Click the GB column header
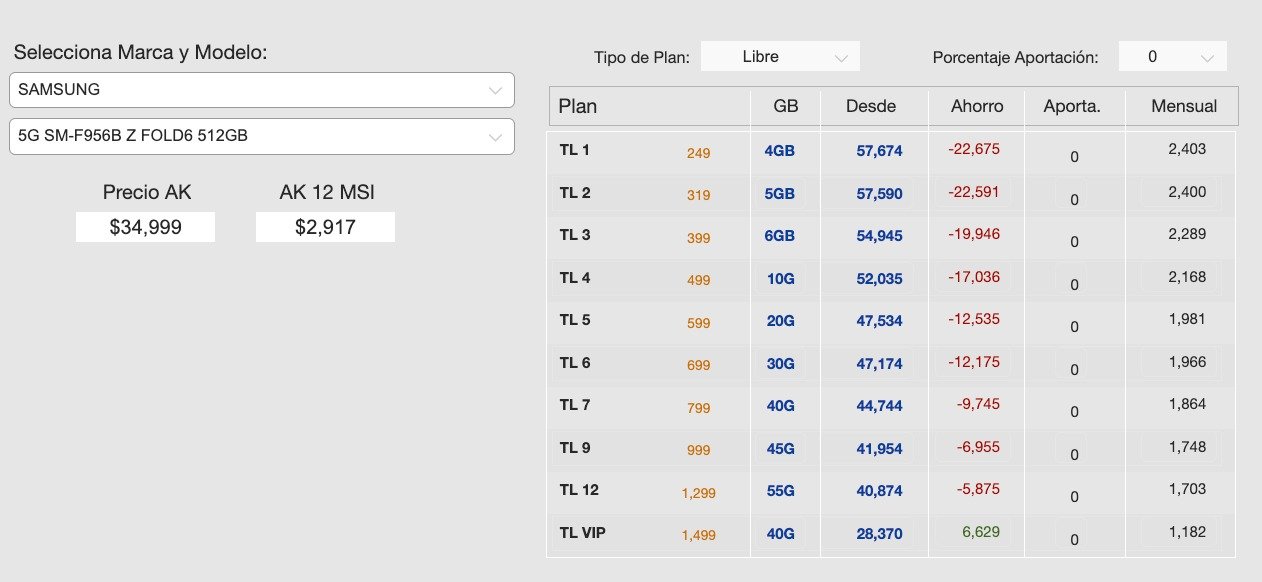 (x=786, y=106)
